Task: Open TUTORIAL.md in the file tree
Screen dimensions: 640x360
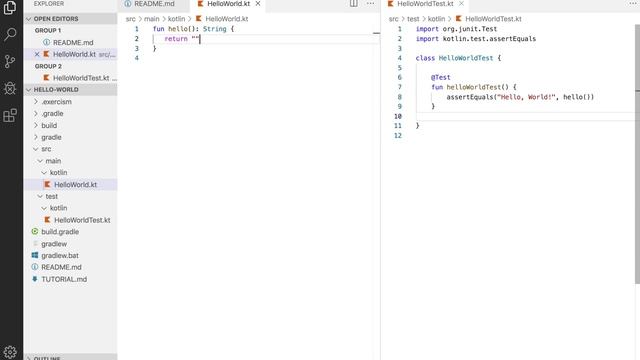Action: [64, 279]
